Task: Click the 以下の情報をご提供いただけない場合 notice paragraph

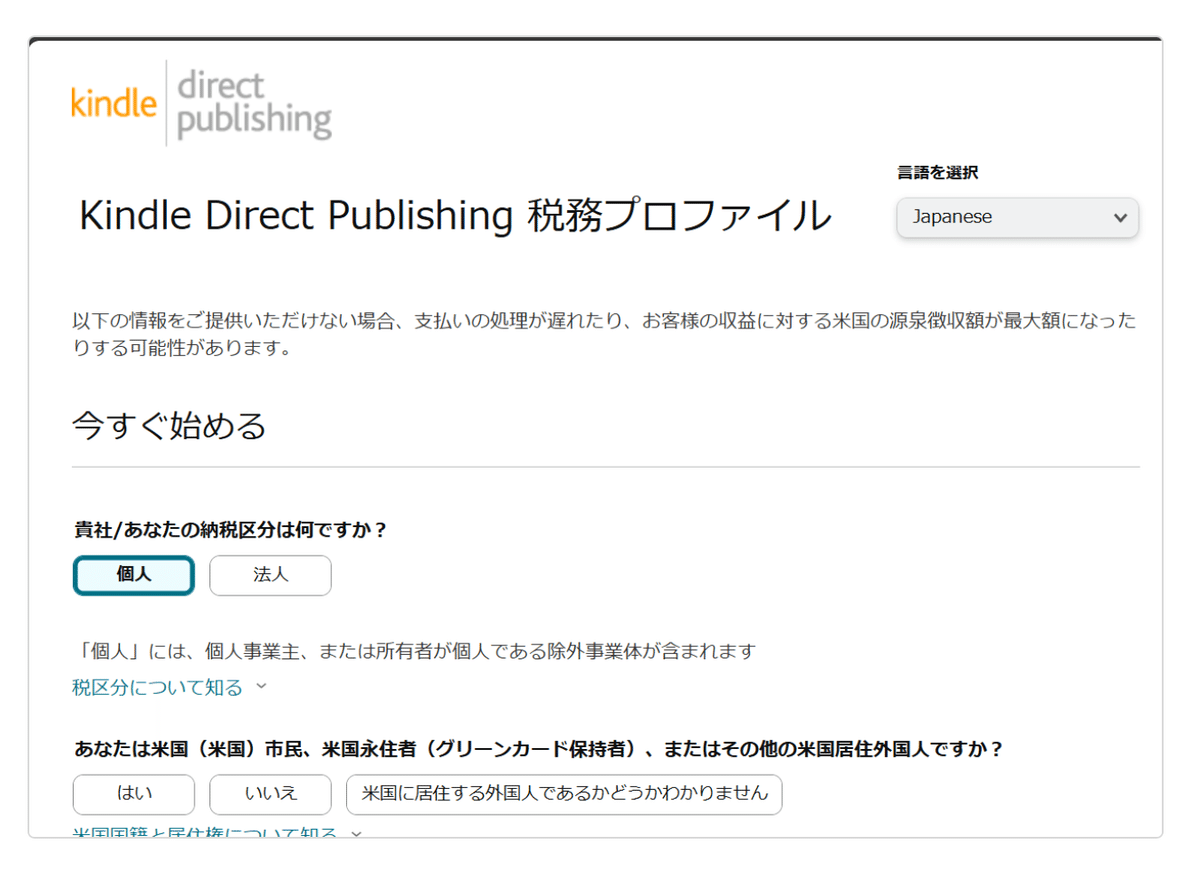Action: 604,335
